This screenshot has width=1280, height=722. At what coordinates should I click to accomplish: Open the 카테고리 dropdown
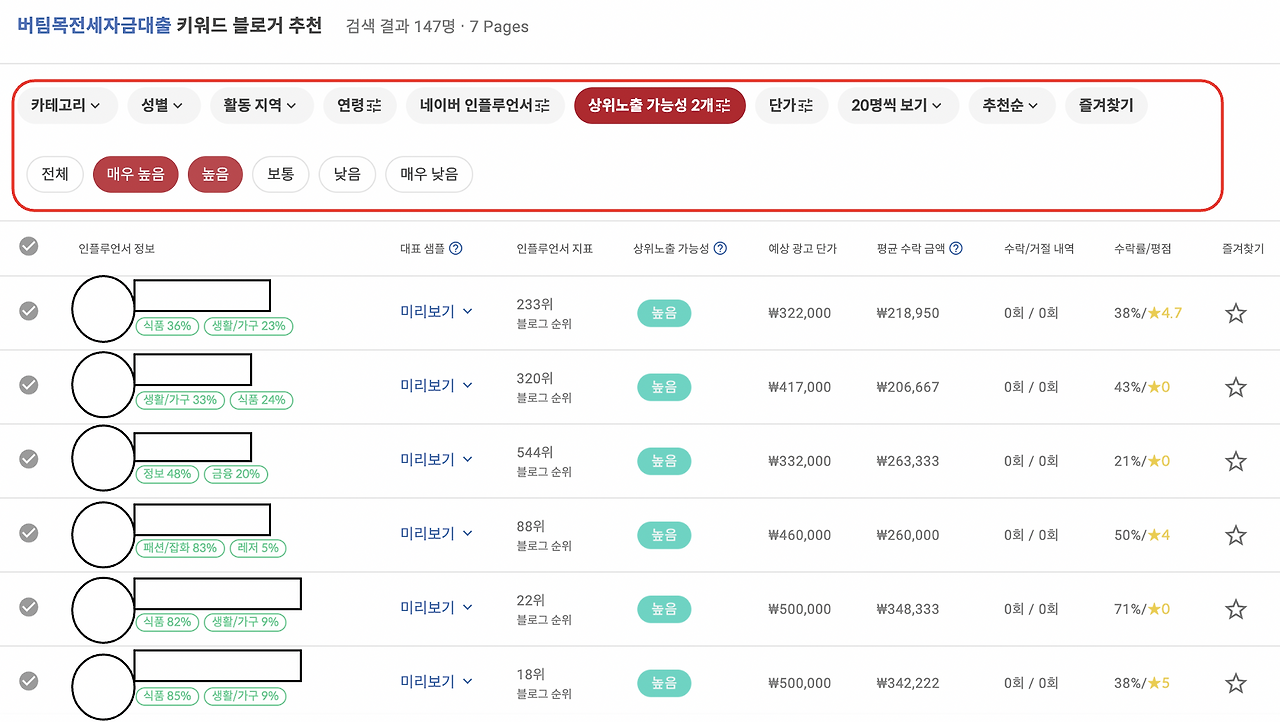[66, 105]
